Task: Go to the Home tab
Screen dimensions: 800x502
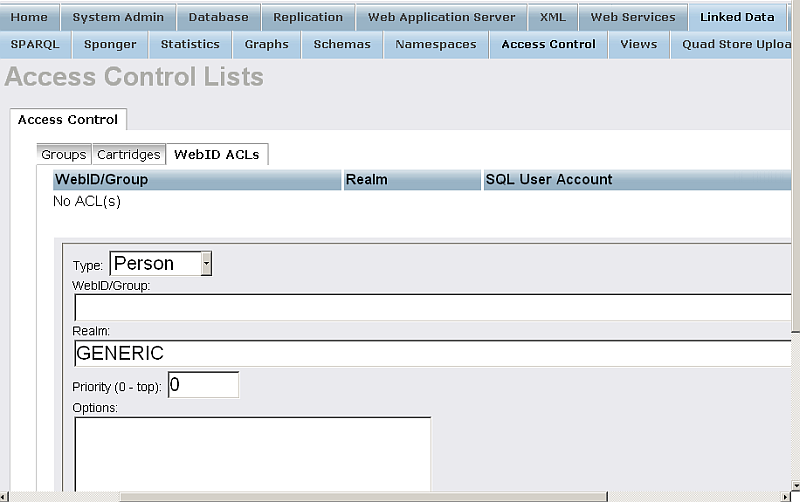Action: (x=29, y=17)
